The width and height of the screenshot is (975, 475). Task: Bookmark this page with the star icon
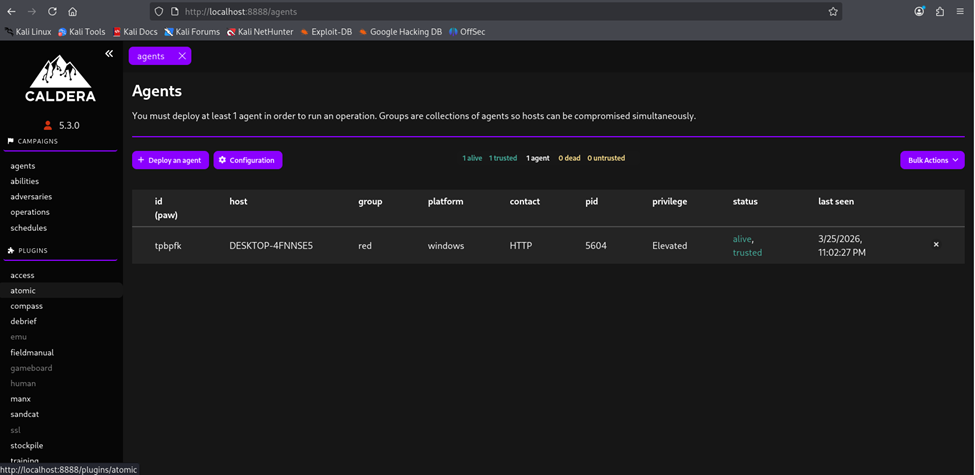pyautogui.click(x=833, y=12)
